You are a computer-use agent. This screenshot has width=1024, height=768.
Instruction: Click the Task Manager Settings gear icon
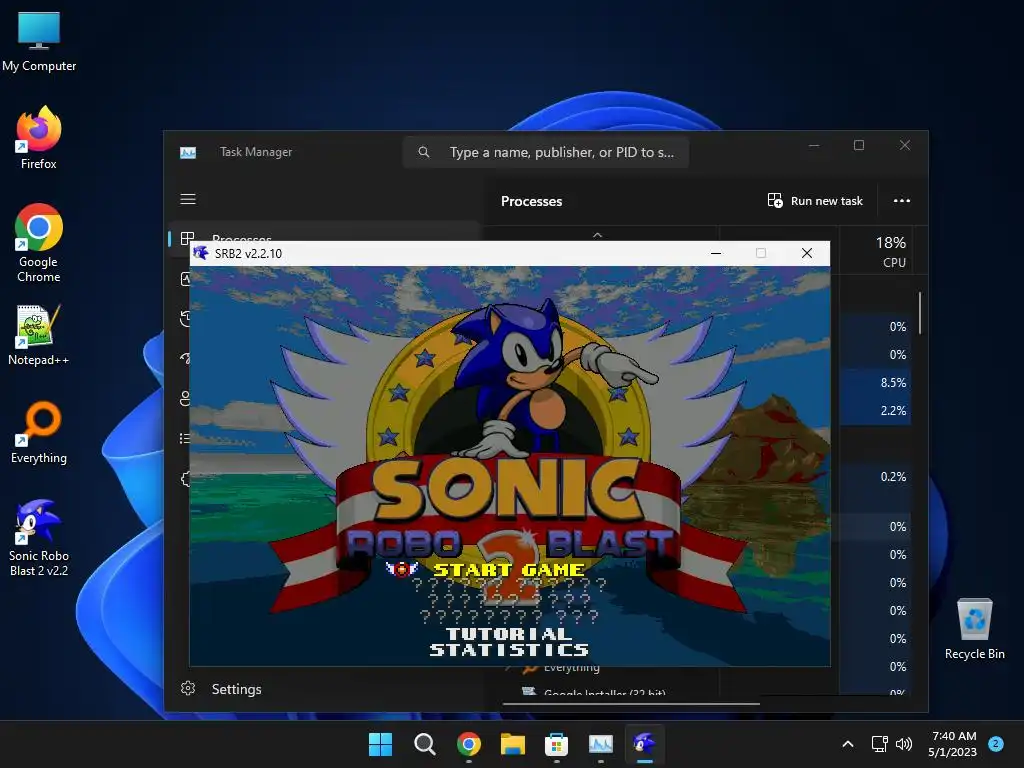[188, 688]
